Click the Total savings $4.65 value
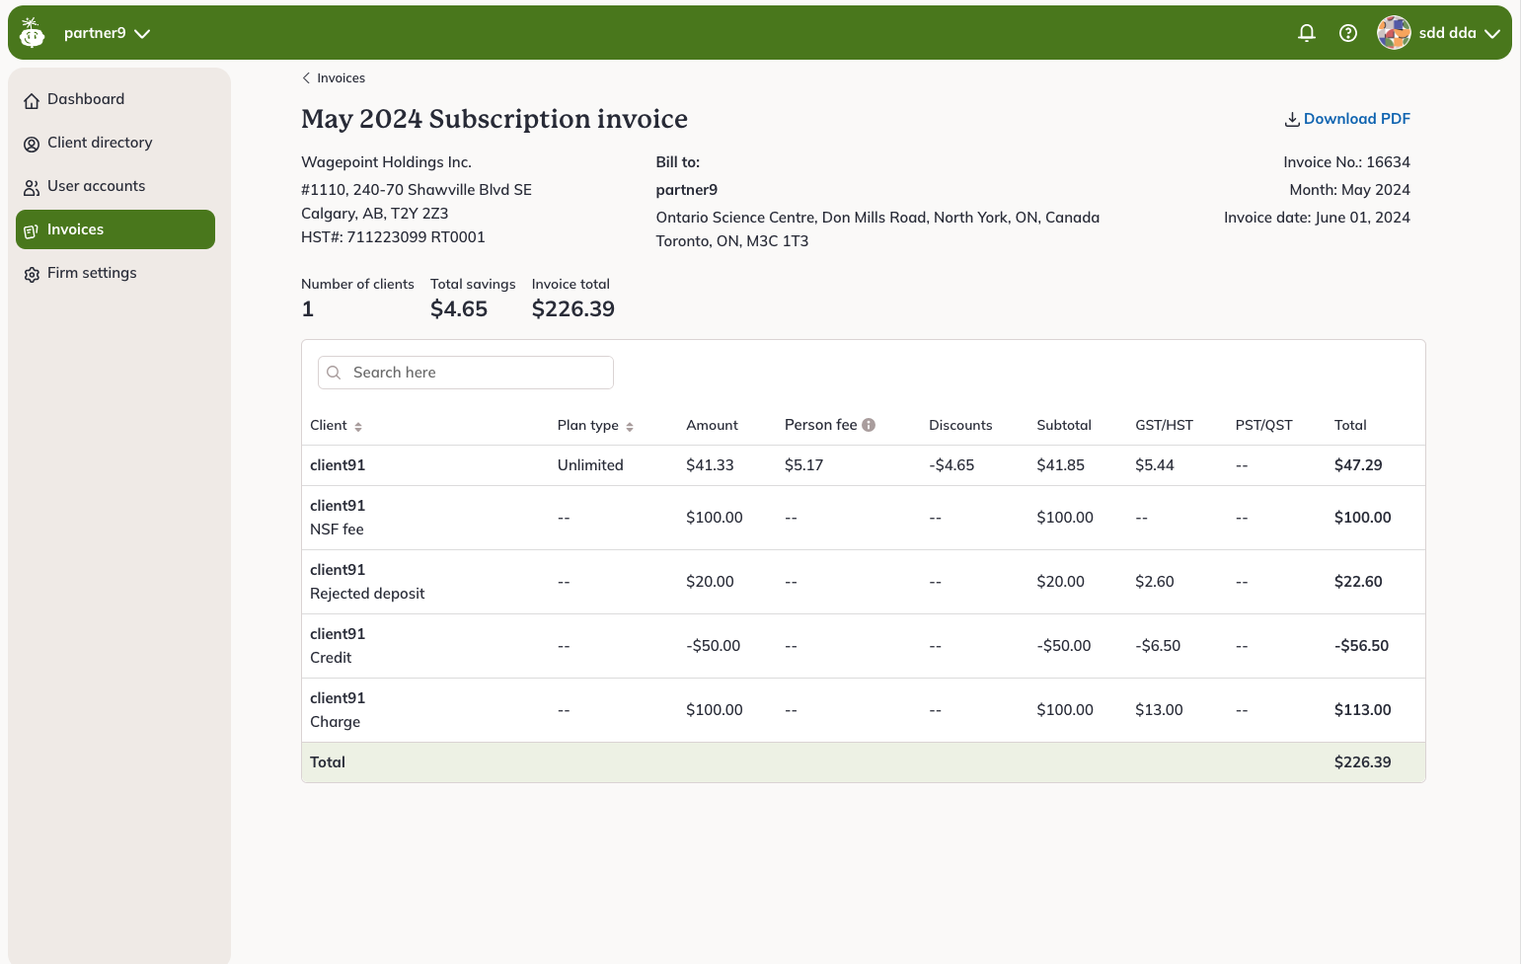The height and width of the screenshot is (964, 1521). pos(459,309)
